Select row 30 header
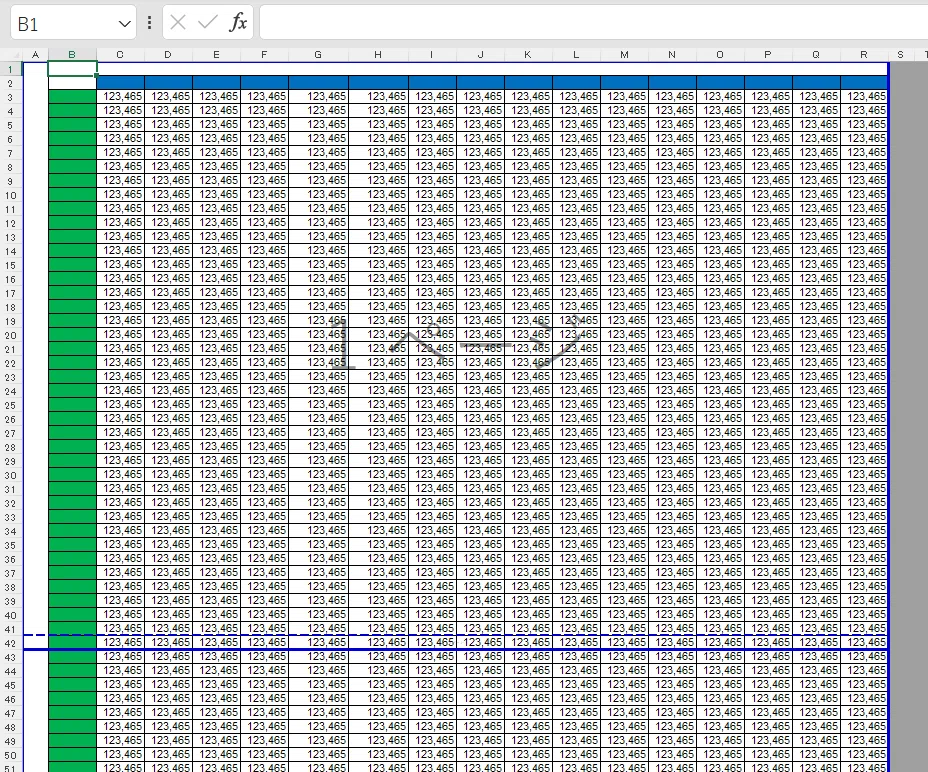The image size is (928, 772). pyautogui.click(x=11, y=475)
